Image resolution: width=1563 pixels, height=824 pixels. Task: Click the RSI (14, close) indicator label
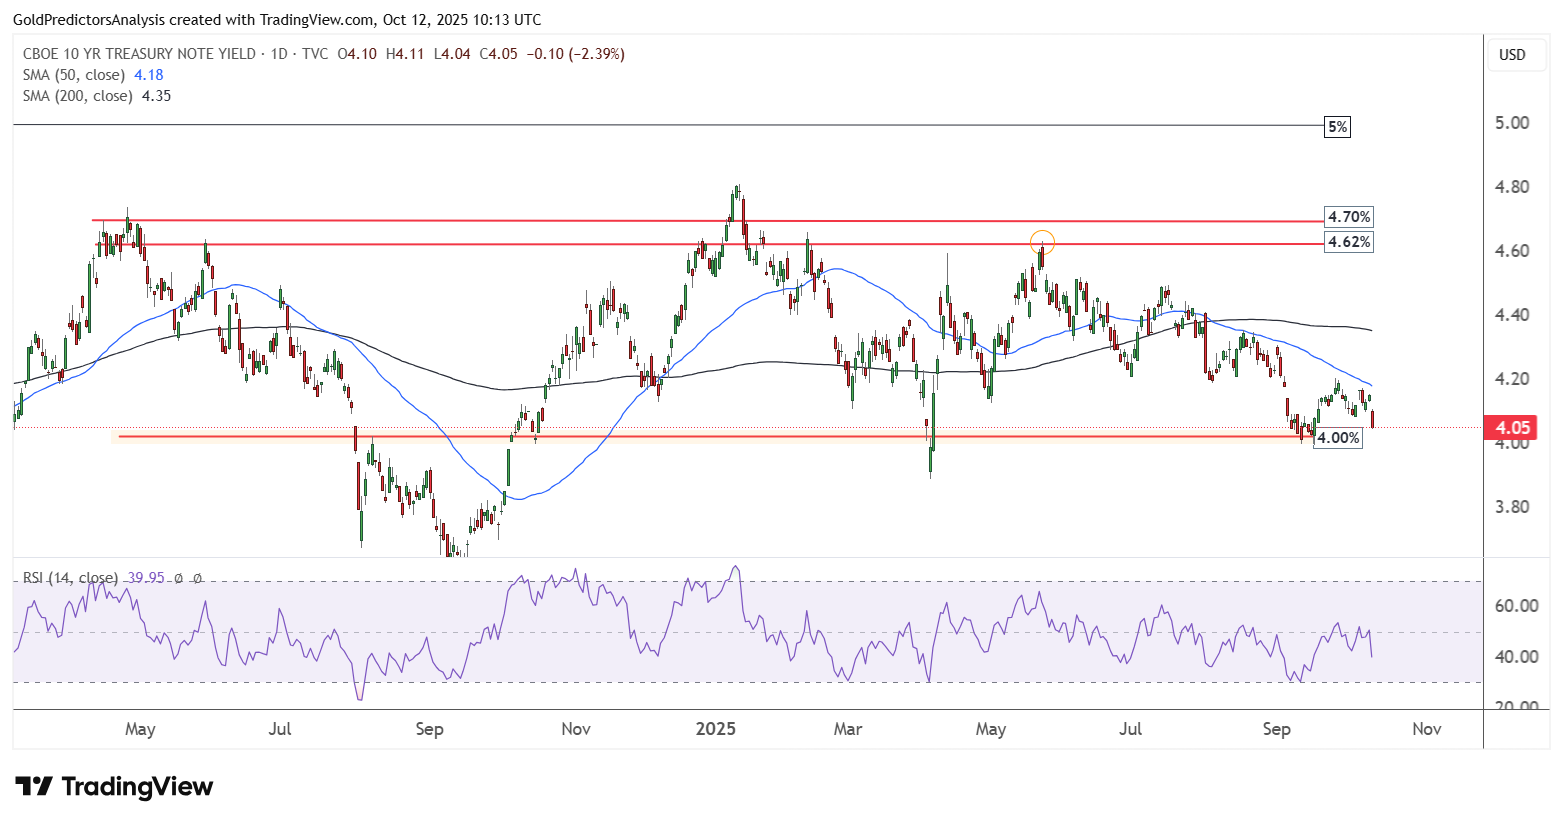pyautogui.click(x=70, y=578)
